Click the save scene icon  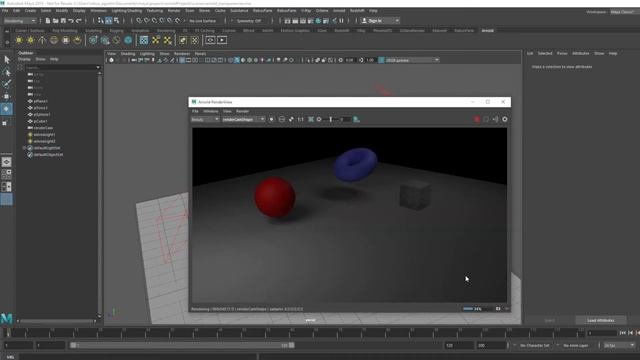point(63,21)
